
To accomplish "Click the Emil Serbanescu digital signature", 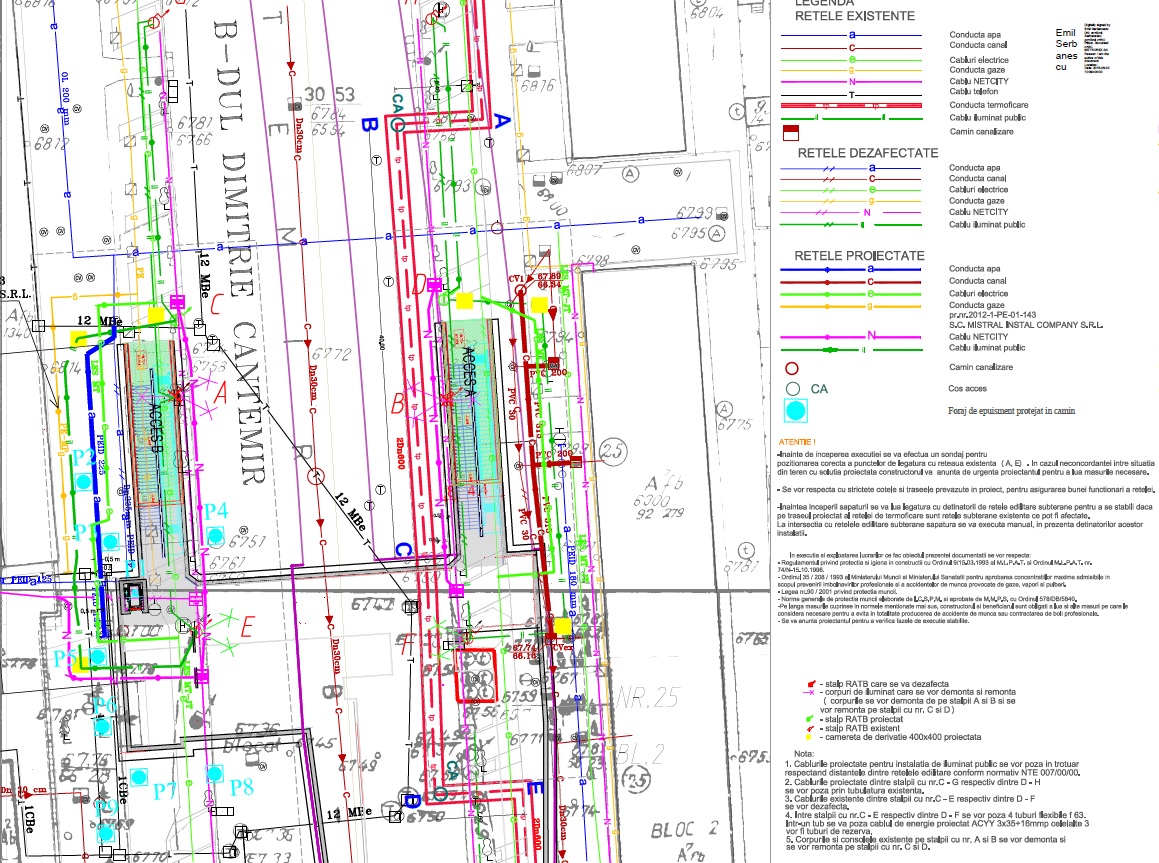I will coord(1083,48).
